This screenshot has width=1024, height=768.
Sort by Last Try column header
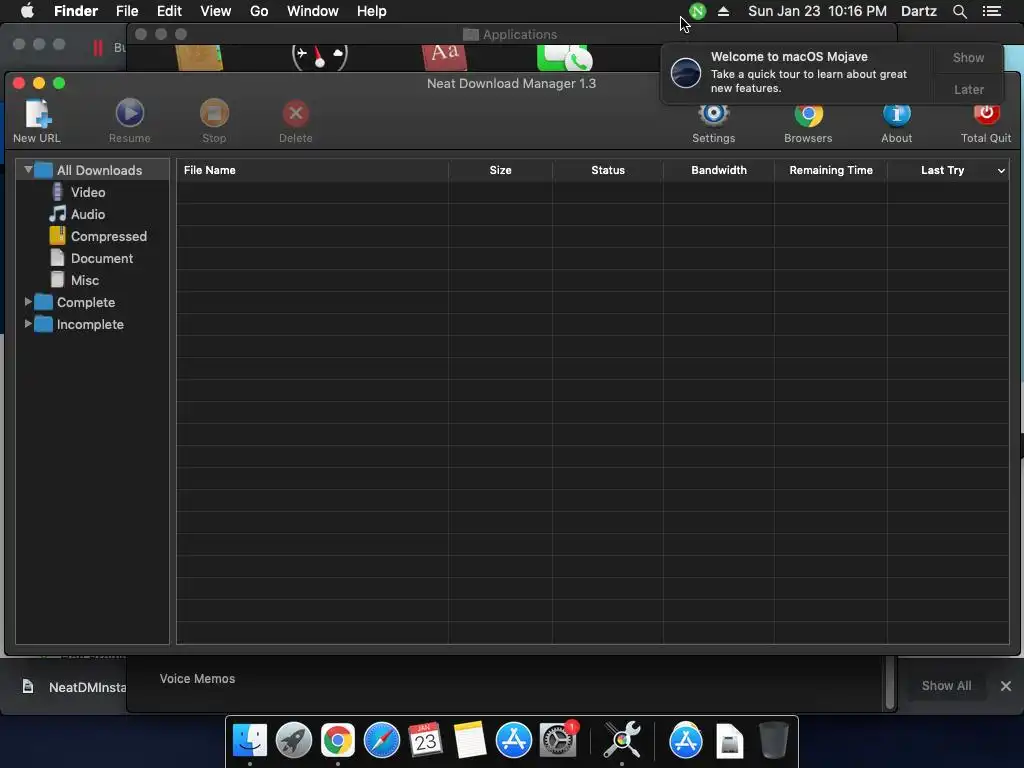(x=942, y=170)
